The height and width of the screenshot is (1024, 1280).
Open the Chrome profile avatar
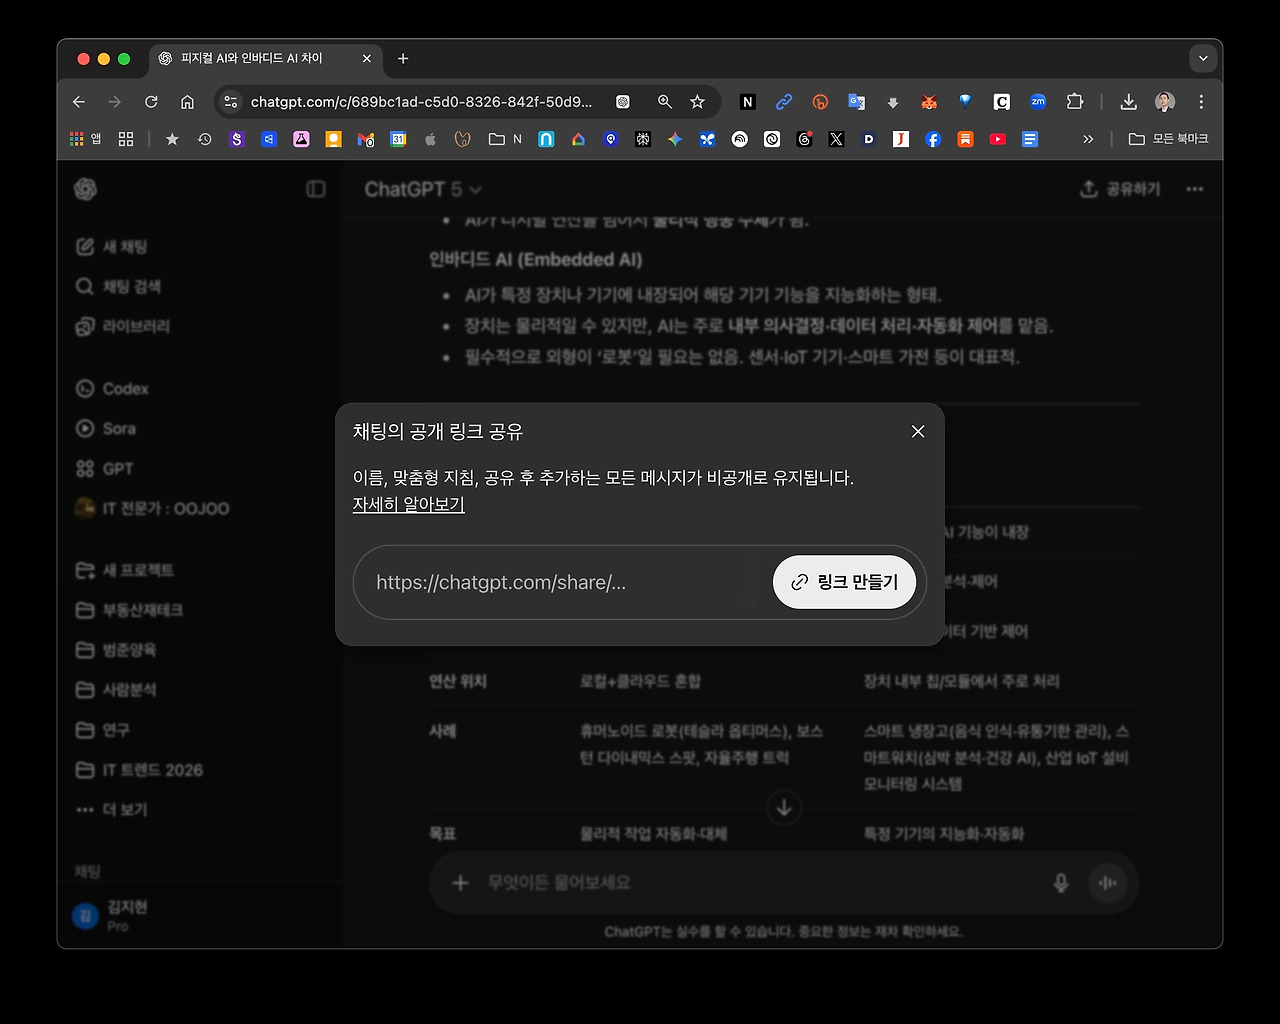(x=1165, y=102)
